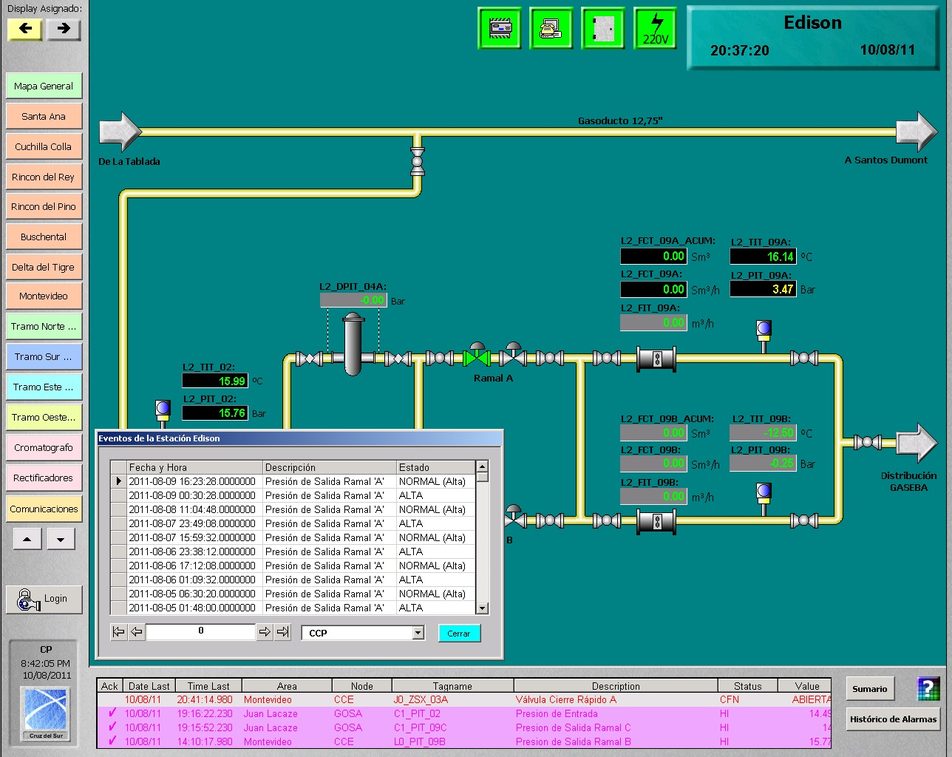
Task: Open Delta del Tigre display
Action: 44,267
